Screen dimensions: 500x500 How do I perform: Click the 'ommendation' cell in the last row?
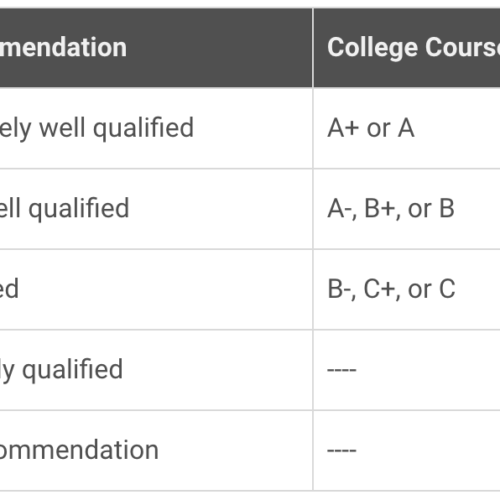(x=156, y=451)
